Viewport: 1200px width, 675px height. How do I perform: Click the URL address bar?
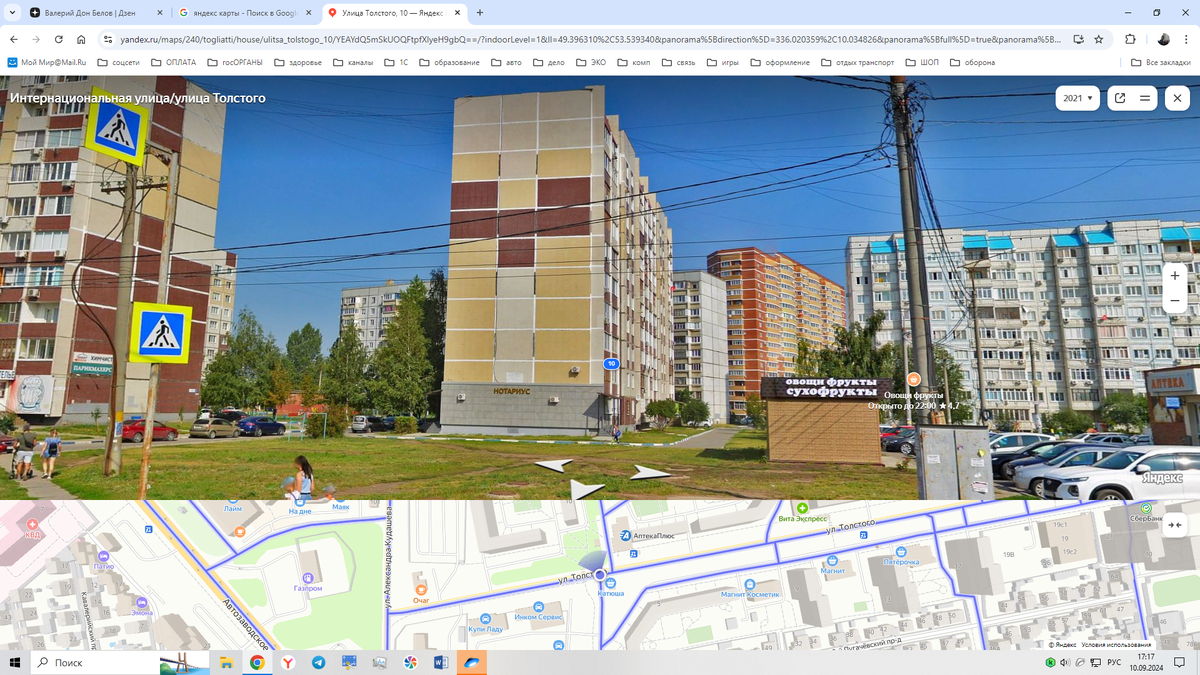[590, 39]
